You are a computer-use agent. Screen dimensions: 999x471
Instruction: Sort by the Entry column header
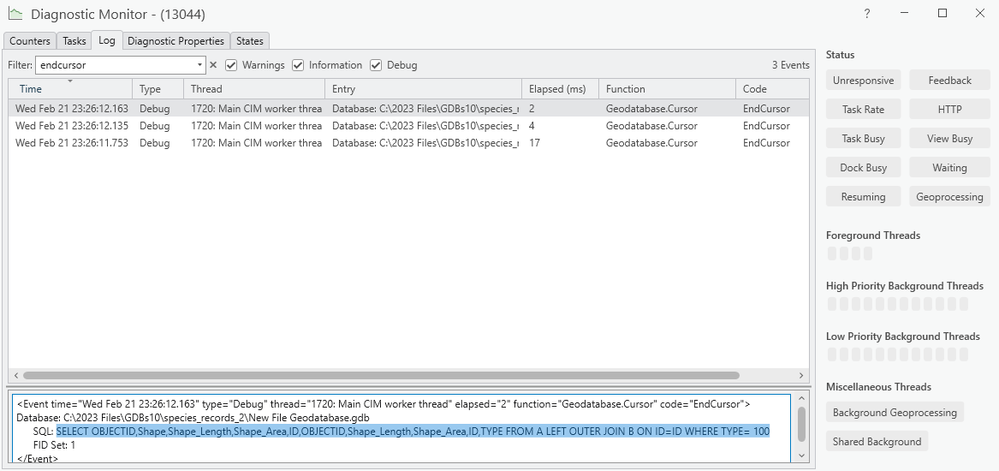tap(423, 89)
